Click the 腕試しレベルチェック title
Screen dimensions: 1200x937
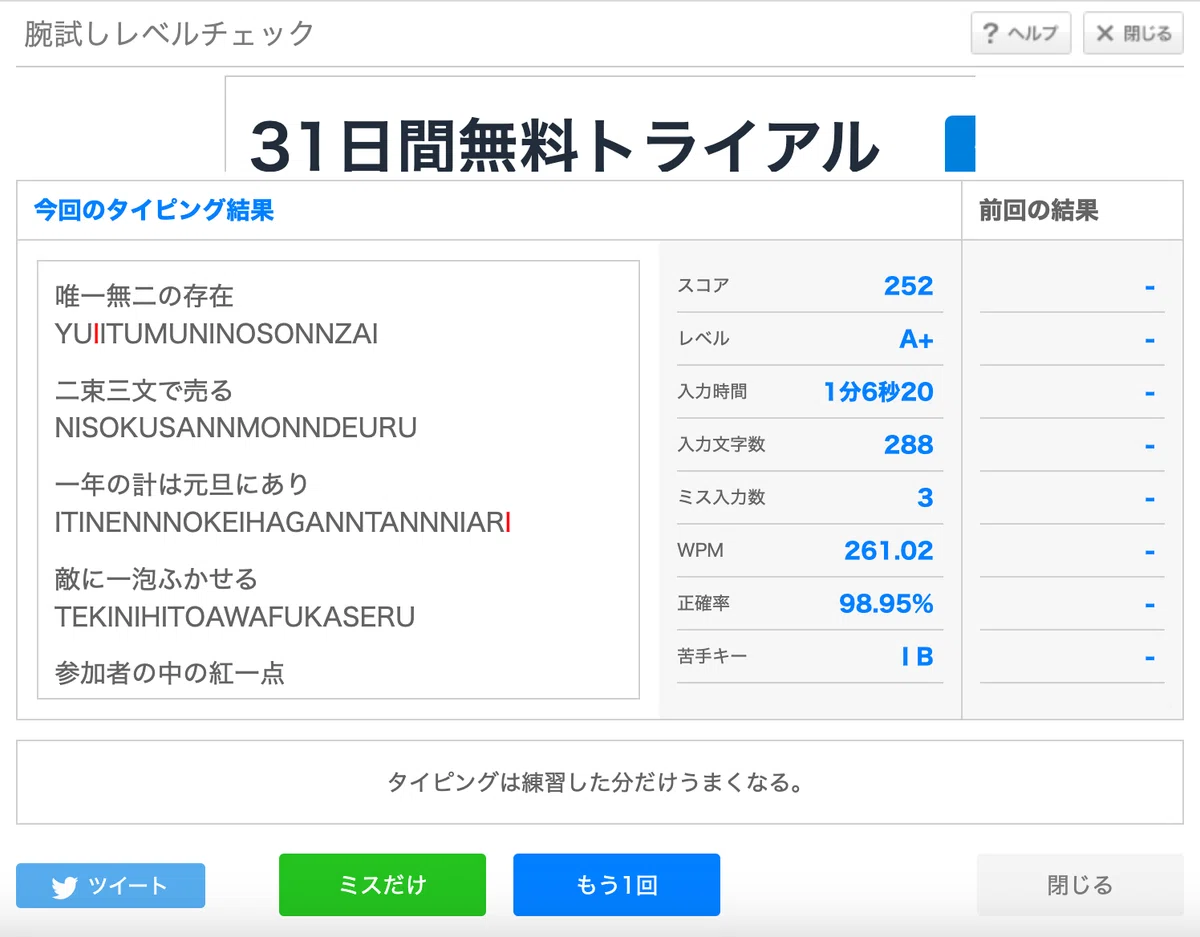170,34
